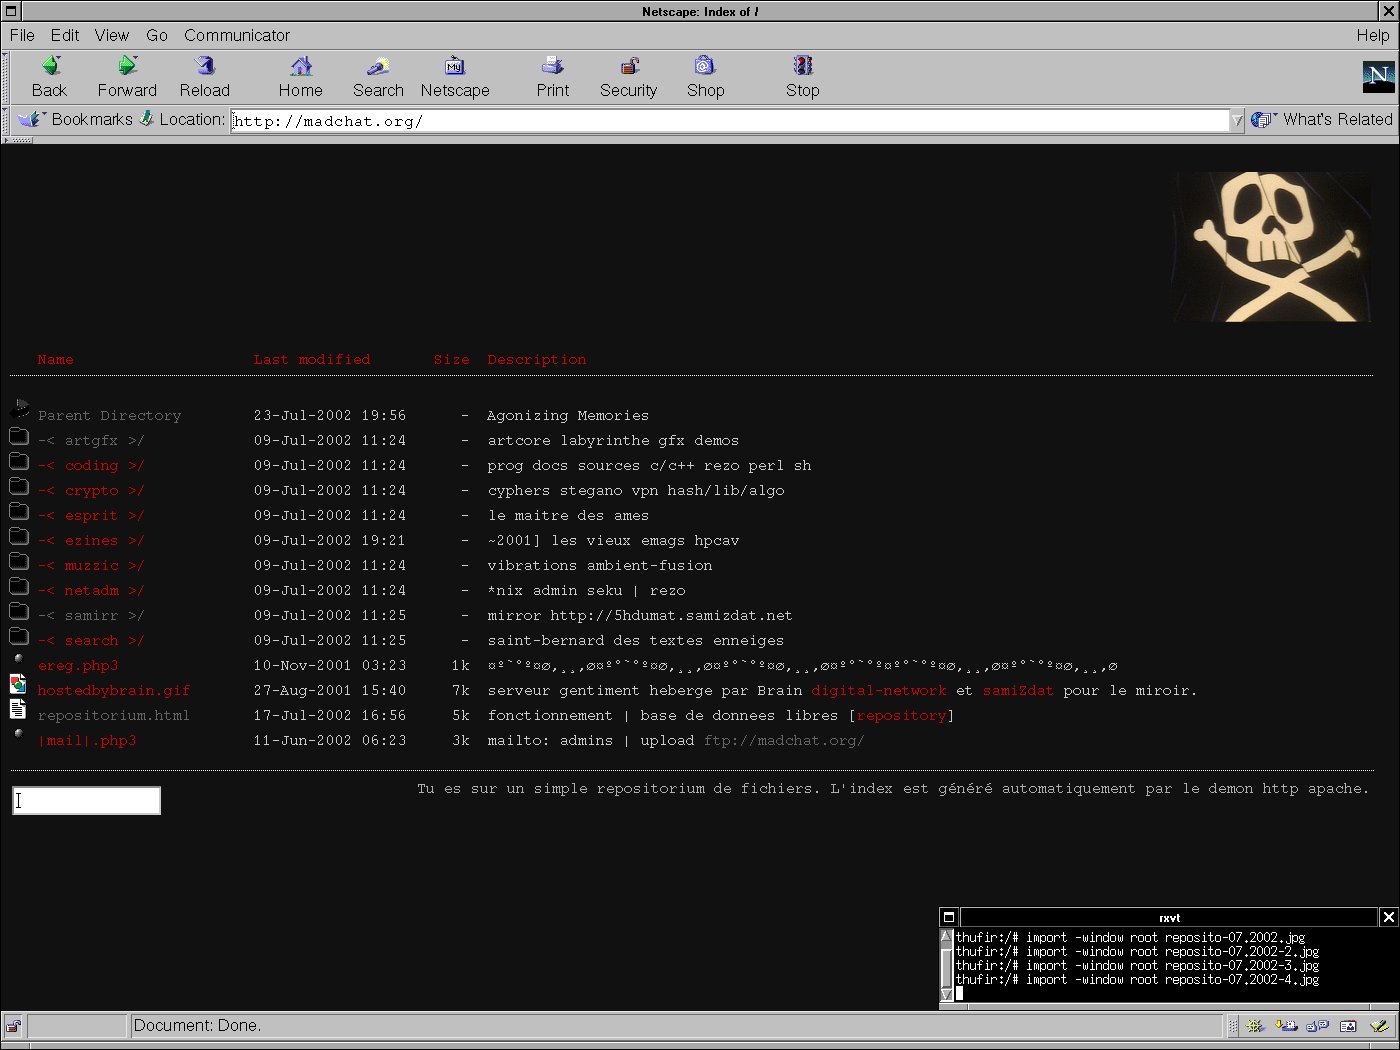Click the pirate skull image

1271,247
